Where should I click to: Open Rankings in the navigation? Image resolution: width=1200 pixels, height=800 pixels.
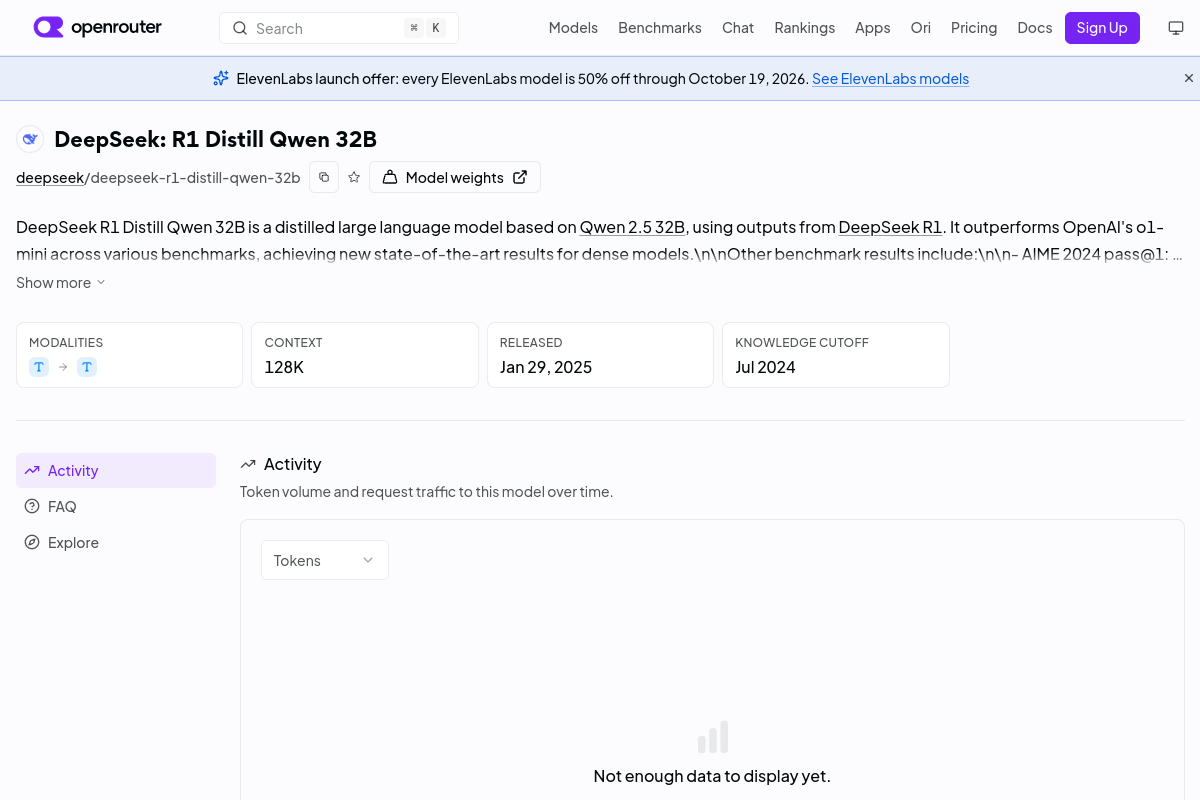[804, 28]
